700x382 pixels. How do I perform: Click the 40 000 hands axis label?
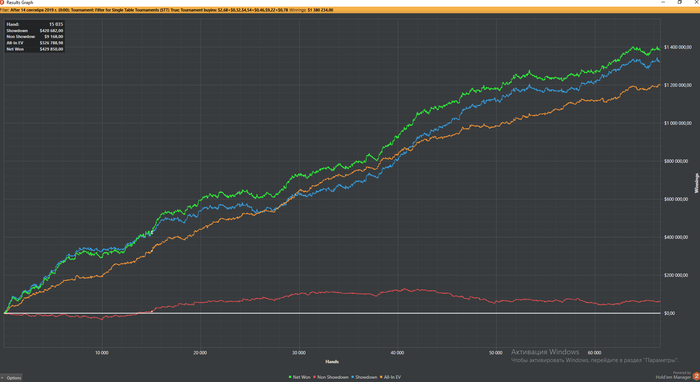[397, 353]
